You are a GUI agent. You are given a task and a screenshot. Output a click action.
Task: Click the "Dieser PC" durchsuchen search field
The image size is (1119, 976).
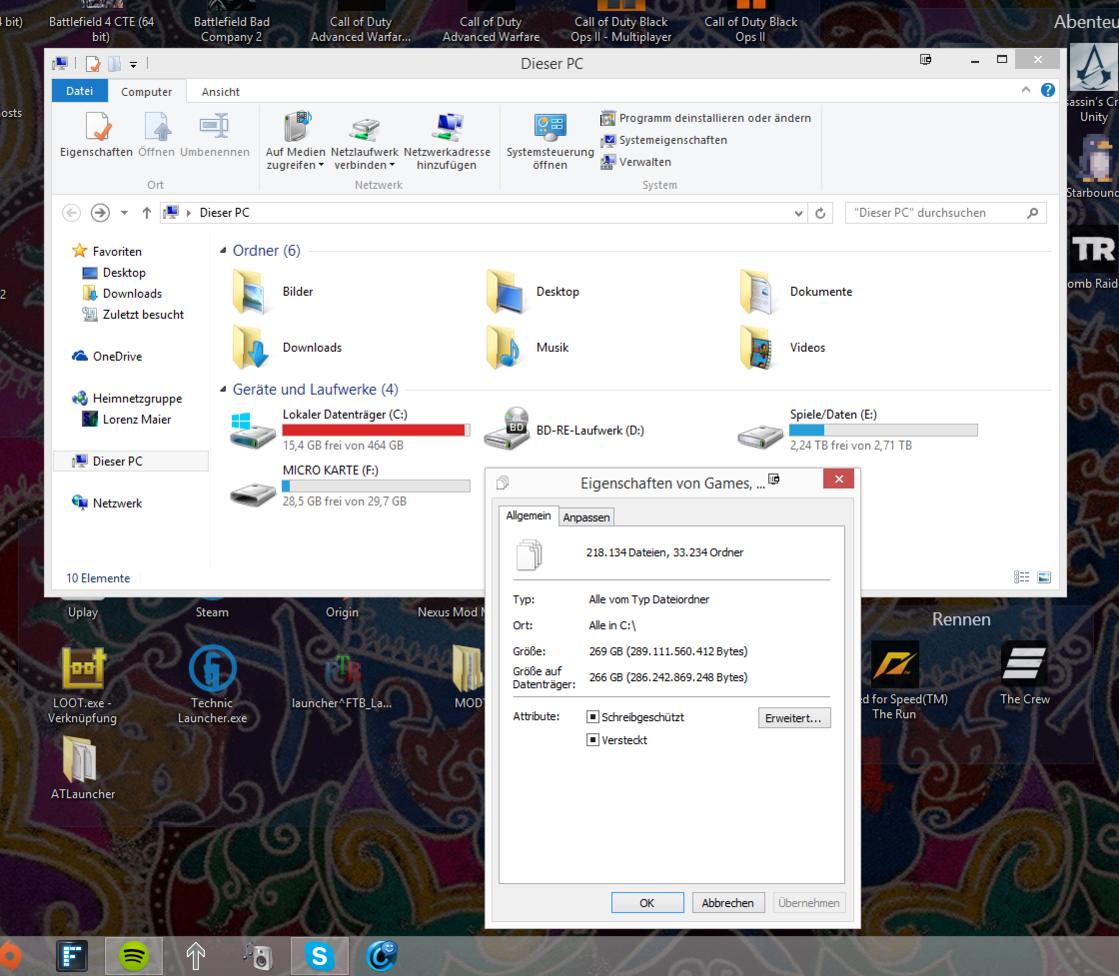click(x=946, y=213)
